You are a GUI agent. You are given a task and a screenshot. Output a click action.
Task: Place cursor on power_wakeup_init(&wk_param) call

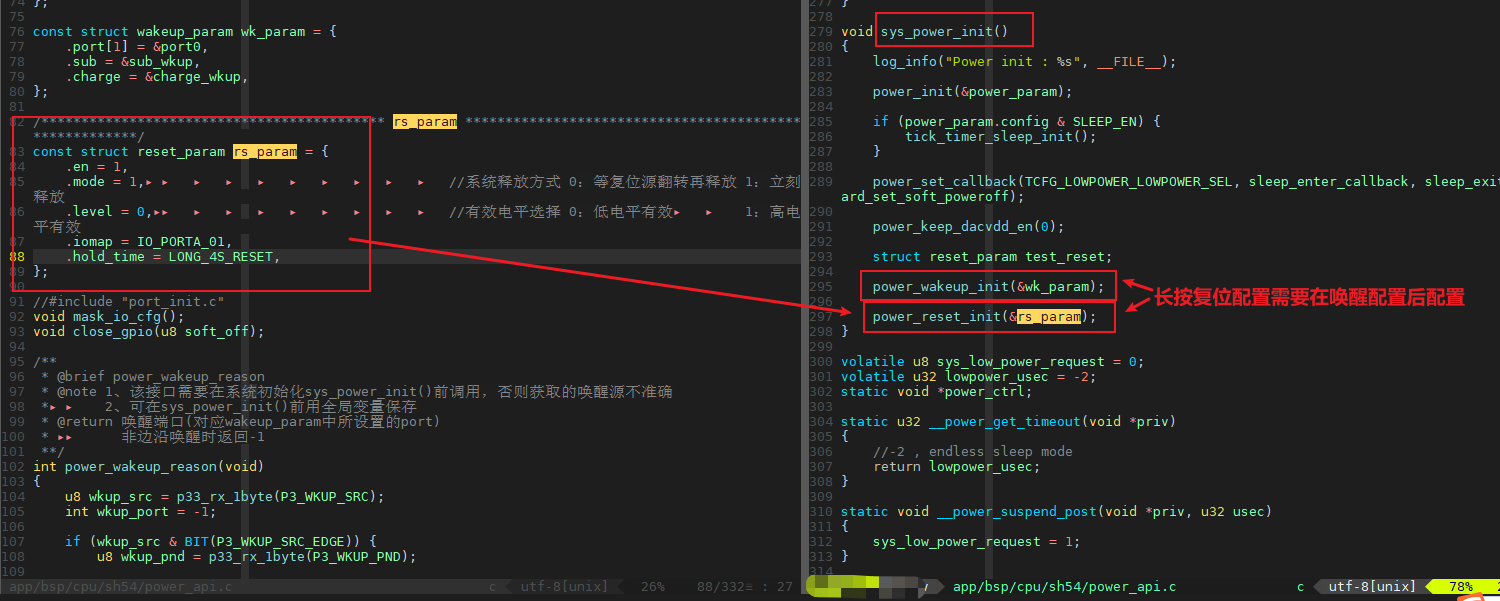[x=988, y=287]
